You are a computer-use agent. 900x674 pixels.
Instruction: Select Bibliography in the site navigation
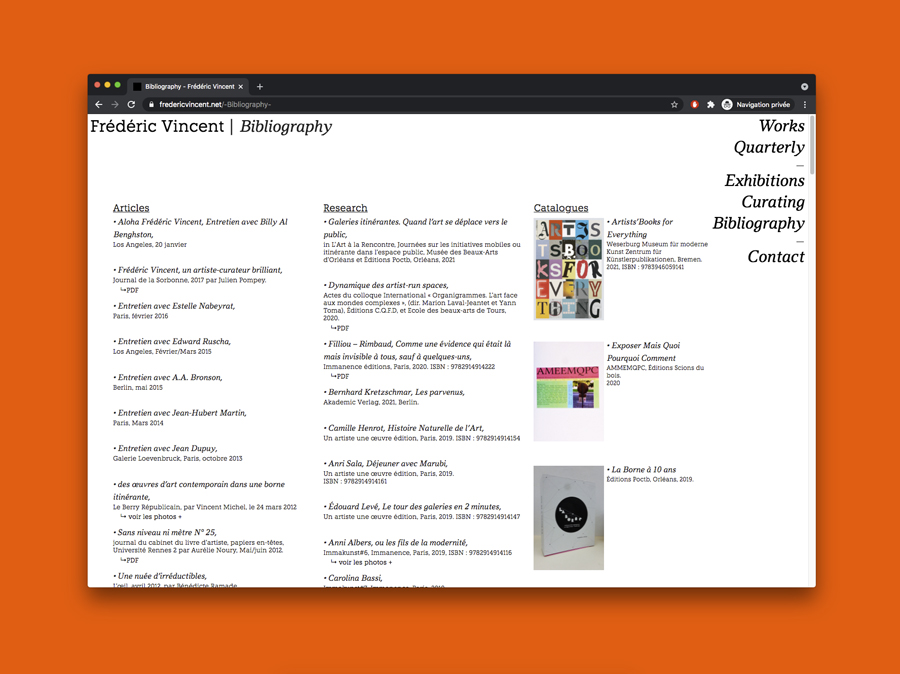[758, 223]
